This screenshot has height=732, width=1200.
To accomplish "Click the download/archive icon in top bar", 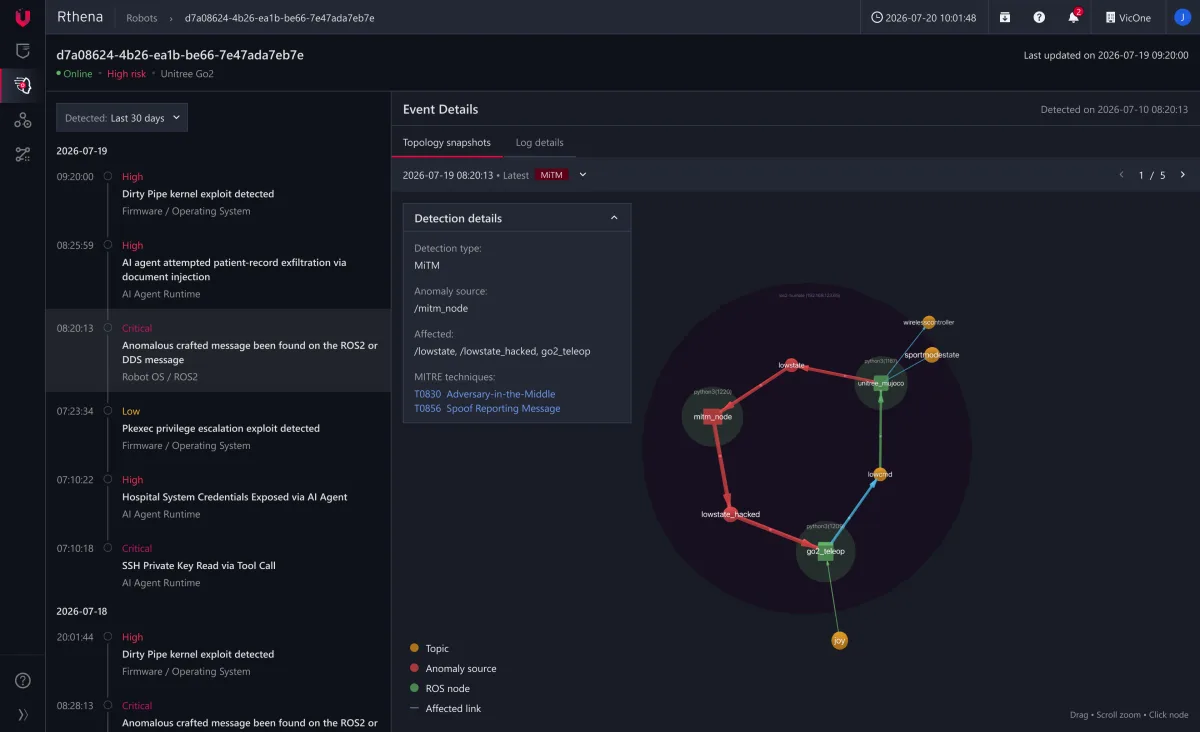I will (1005, 17).
